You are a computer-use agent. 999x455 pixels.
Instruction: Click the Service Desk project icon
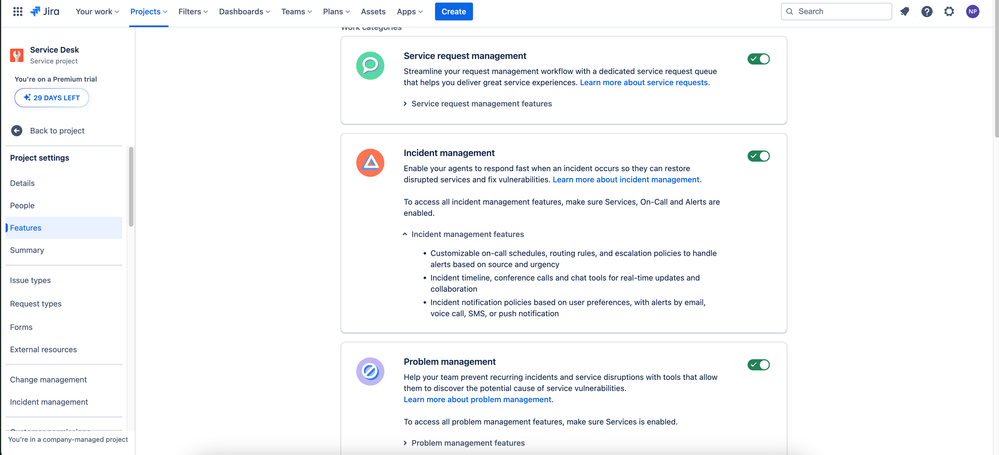(x=17, y=55)
